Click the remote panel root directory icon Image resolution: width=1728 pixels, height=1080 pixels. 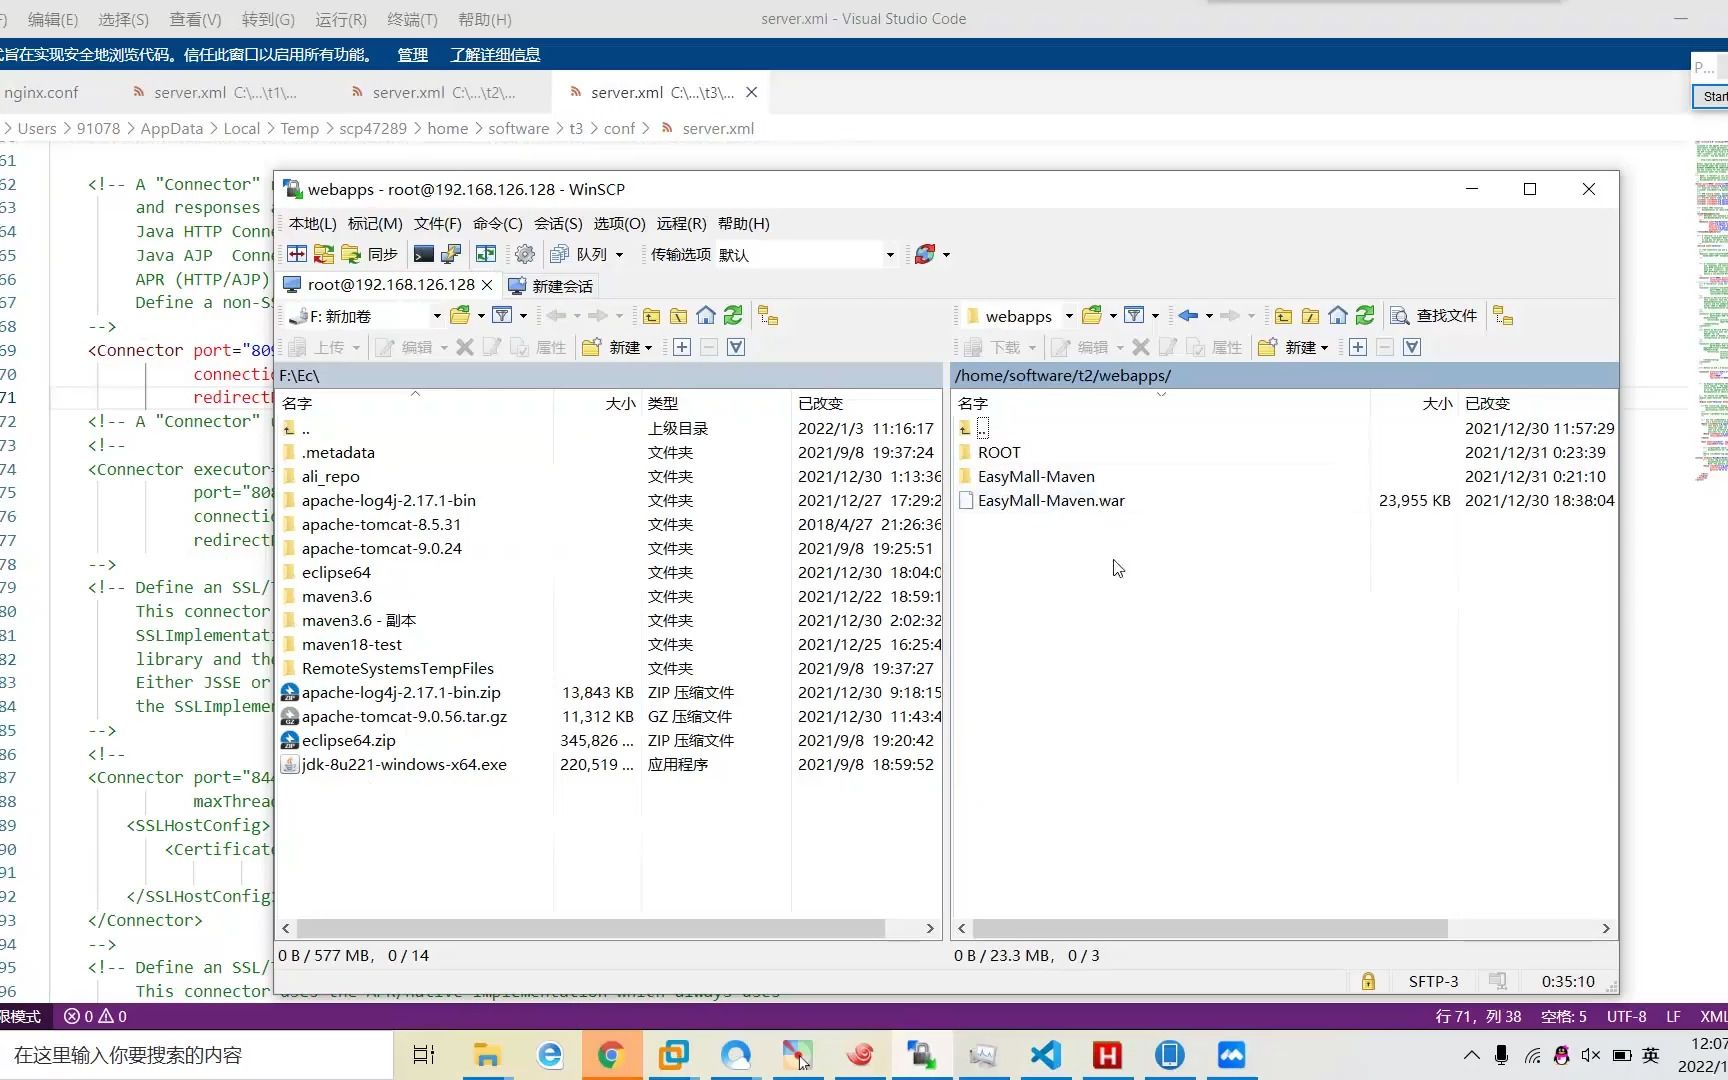[1310, 316]
